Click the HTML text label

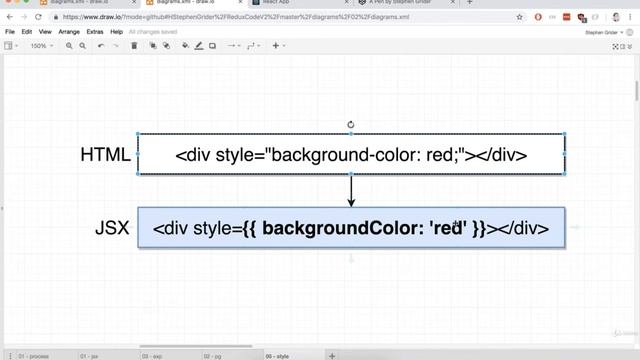pos(105,155)
